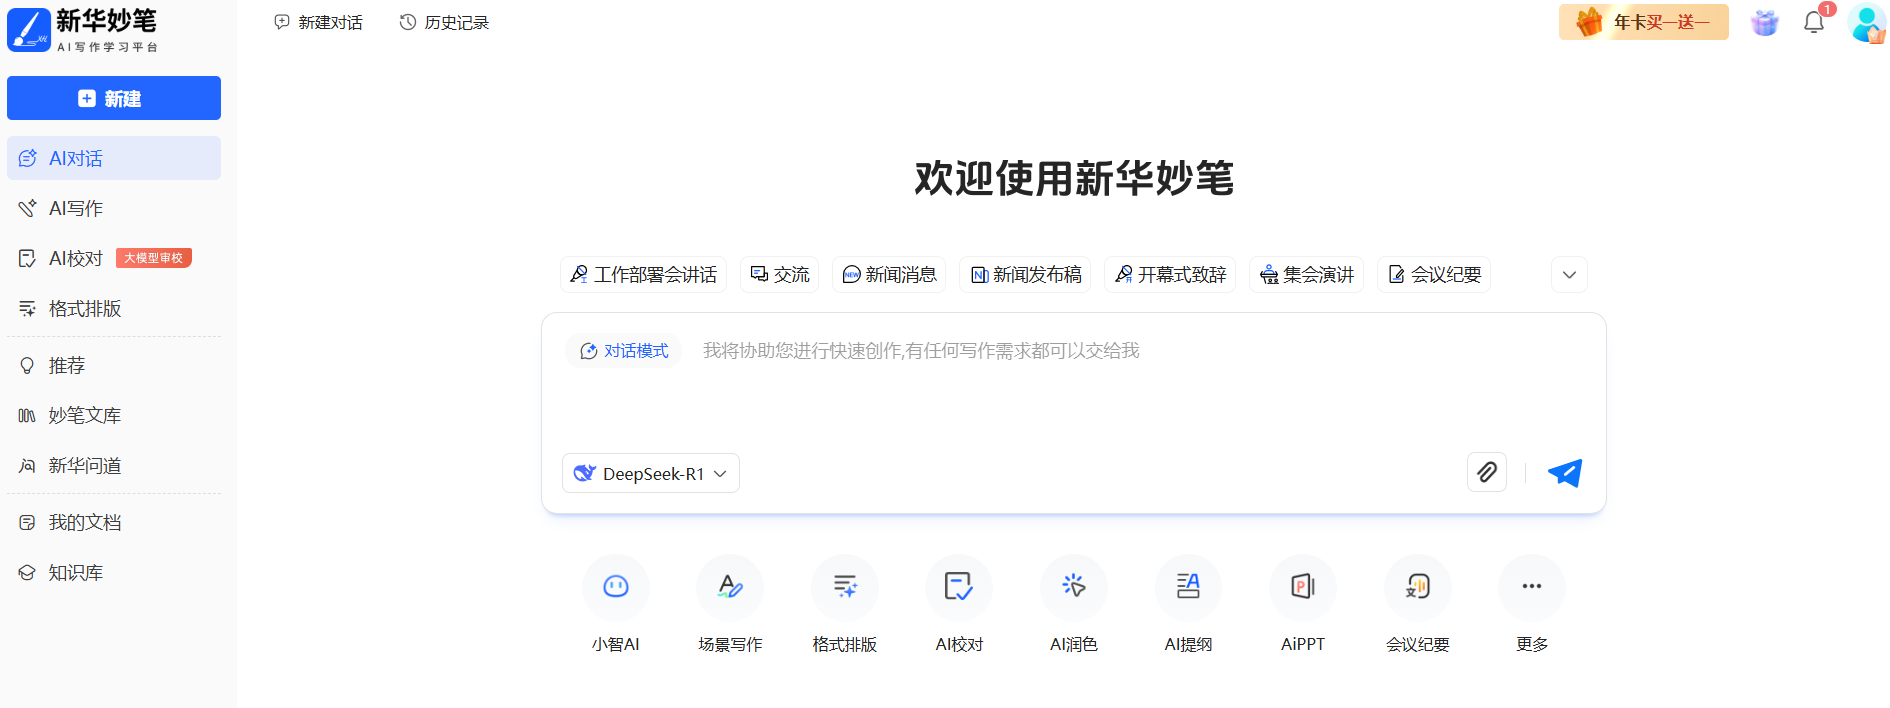This screenshot has width=1890, height=708.
Task: Go to 知识库 in sidebar
Action: point(76,572)
